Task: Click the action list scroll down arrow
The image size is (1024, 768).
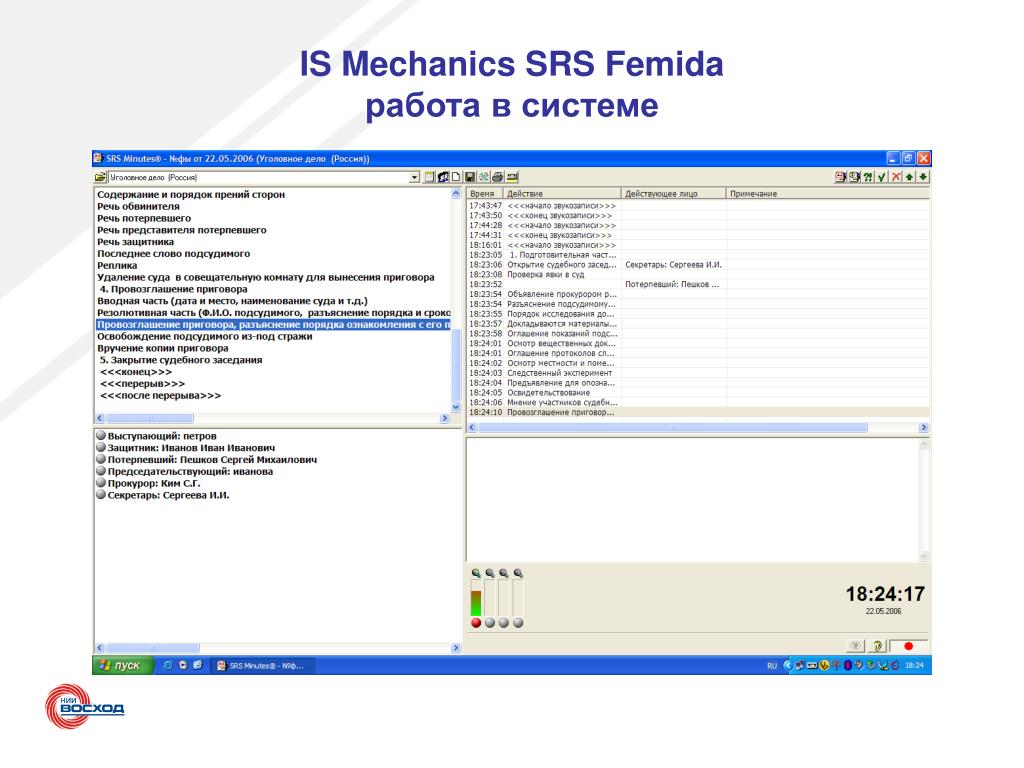Action: click(x=456, y=408)
